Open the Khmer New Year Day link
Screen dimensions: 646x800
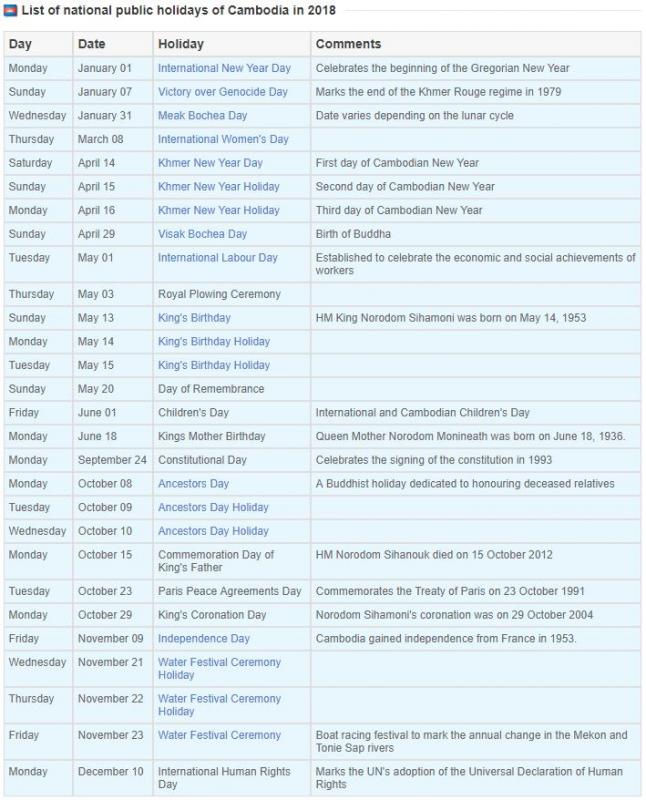(x=210, y=163)
